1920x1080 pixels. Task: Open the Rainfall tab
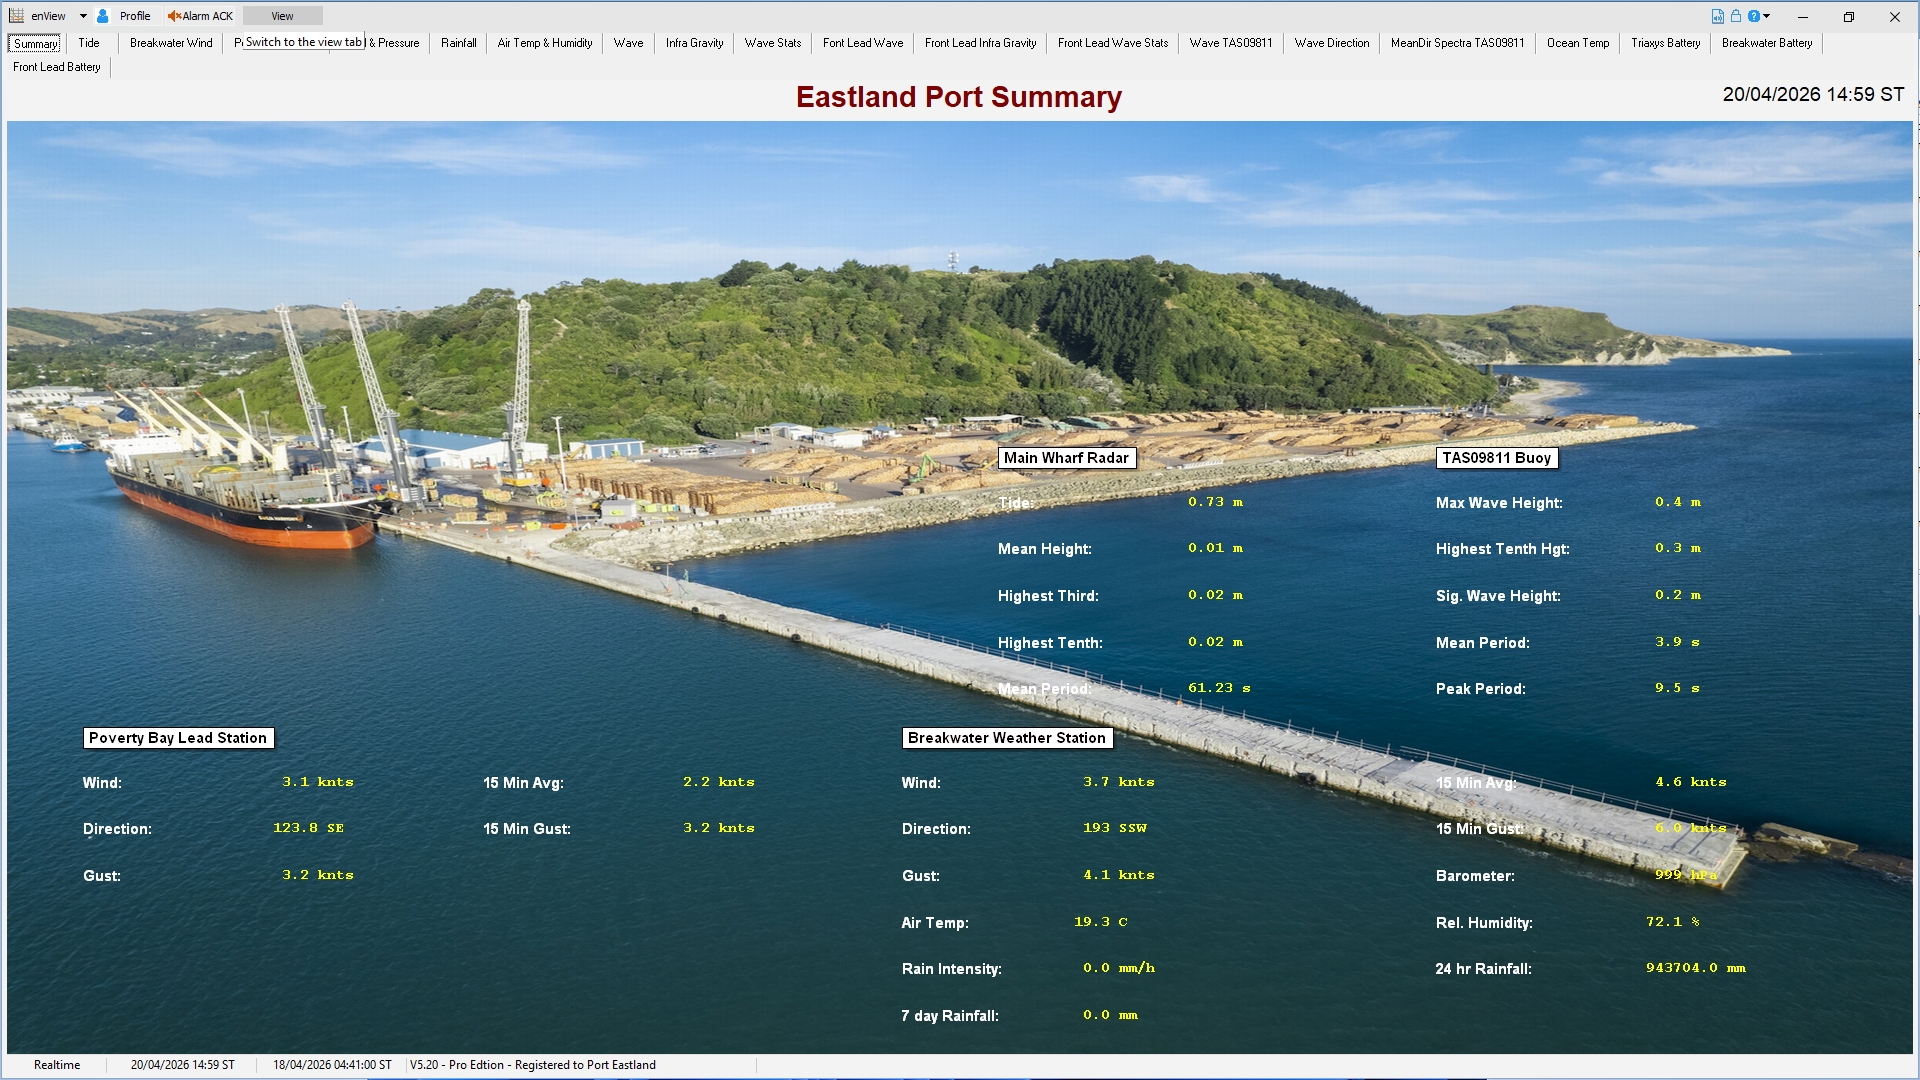click(x=458, y=43)
